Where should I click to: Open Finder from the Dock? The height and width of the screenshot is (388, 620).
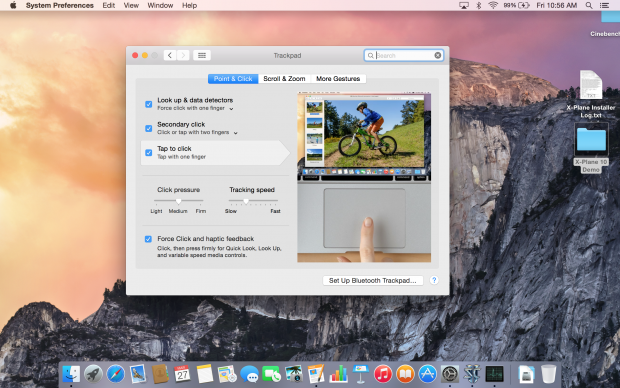[x=71, y=374]
